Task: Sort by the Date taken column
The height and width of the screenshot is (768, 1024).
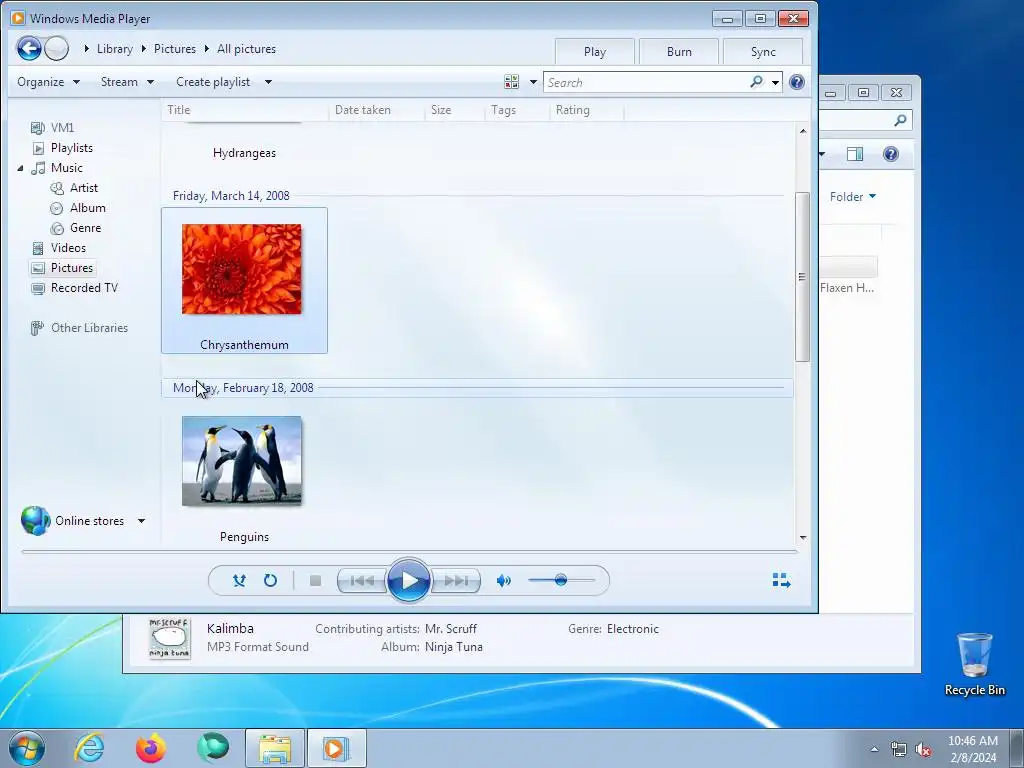Action: [x=377, y=110]
